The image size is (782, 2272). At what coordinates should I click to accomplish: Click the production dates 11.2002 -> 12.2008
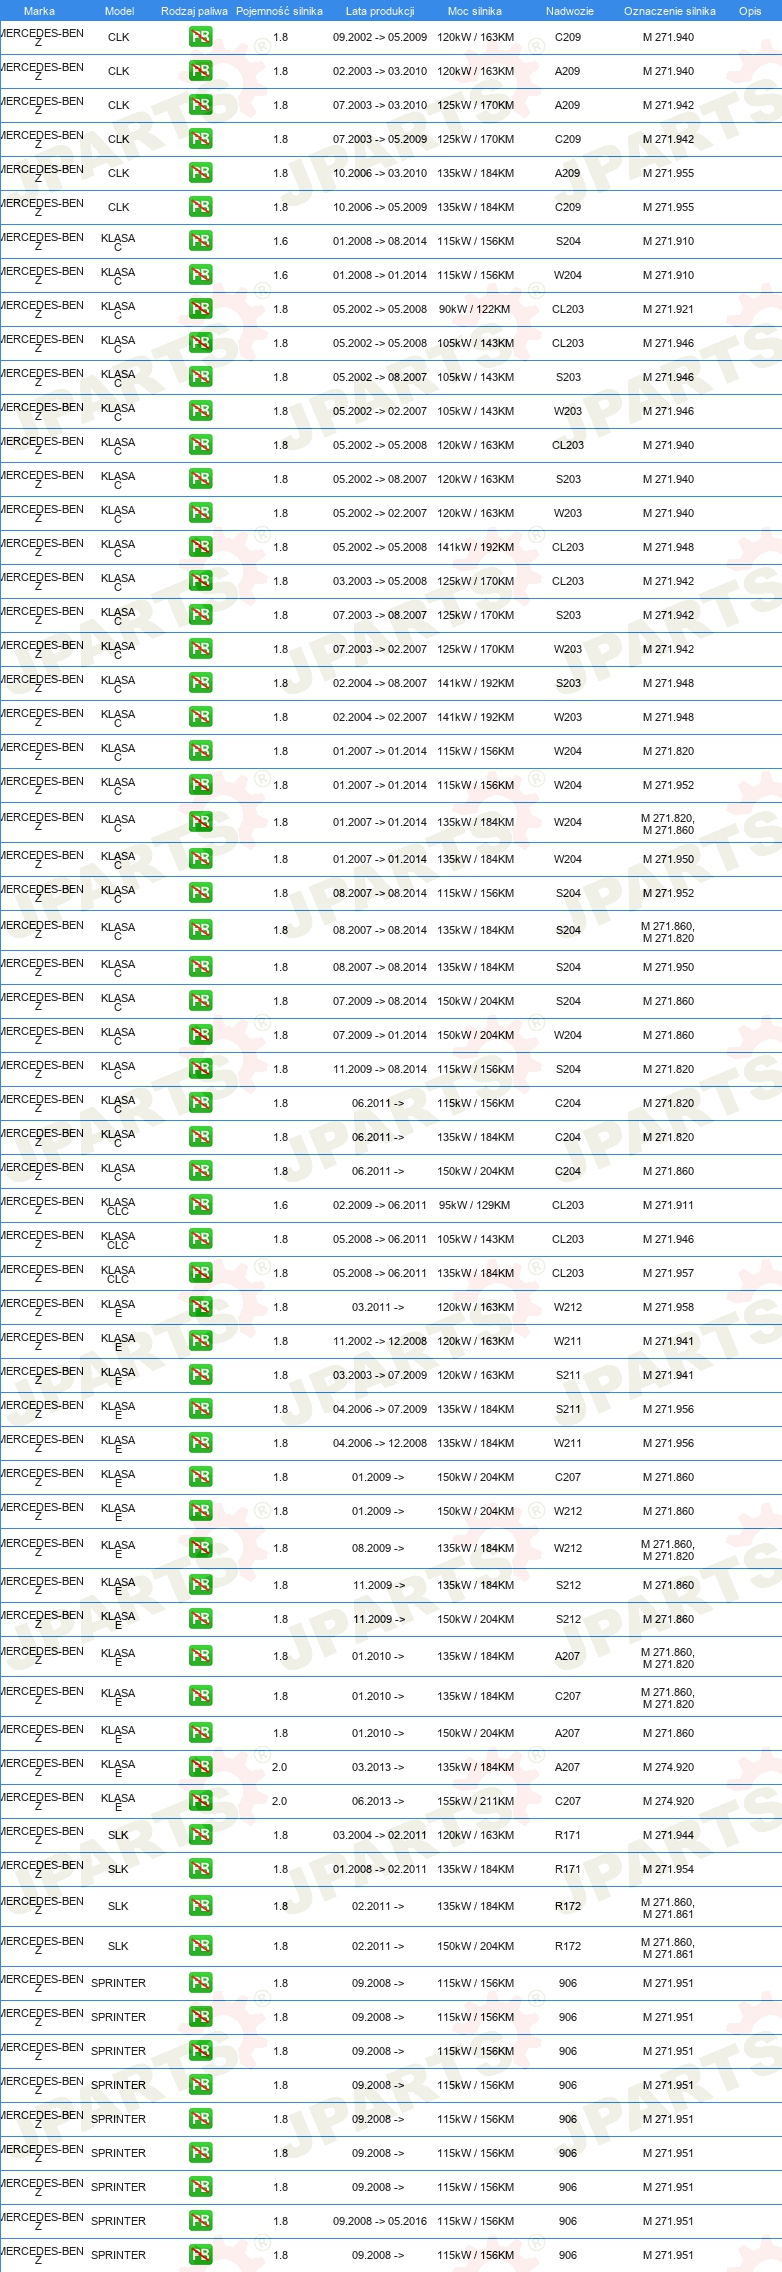(380, 1341)
